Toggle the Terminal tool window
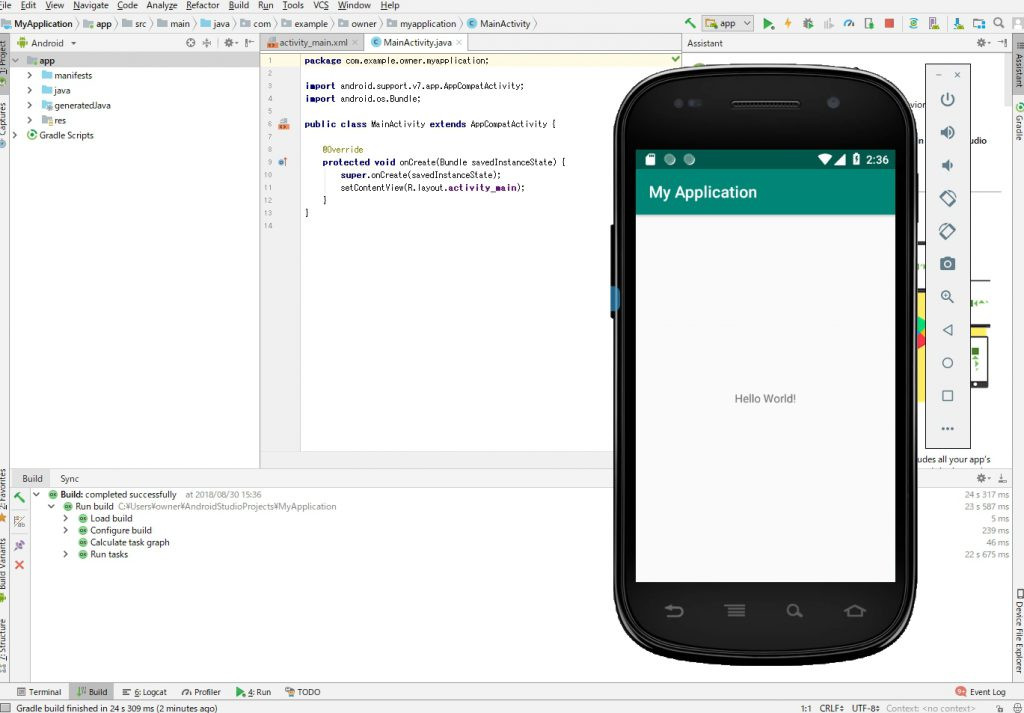This screenshot has width=1024, height=713. point(38,692)
